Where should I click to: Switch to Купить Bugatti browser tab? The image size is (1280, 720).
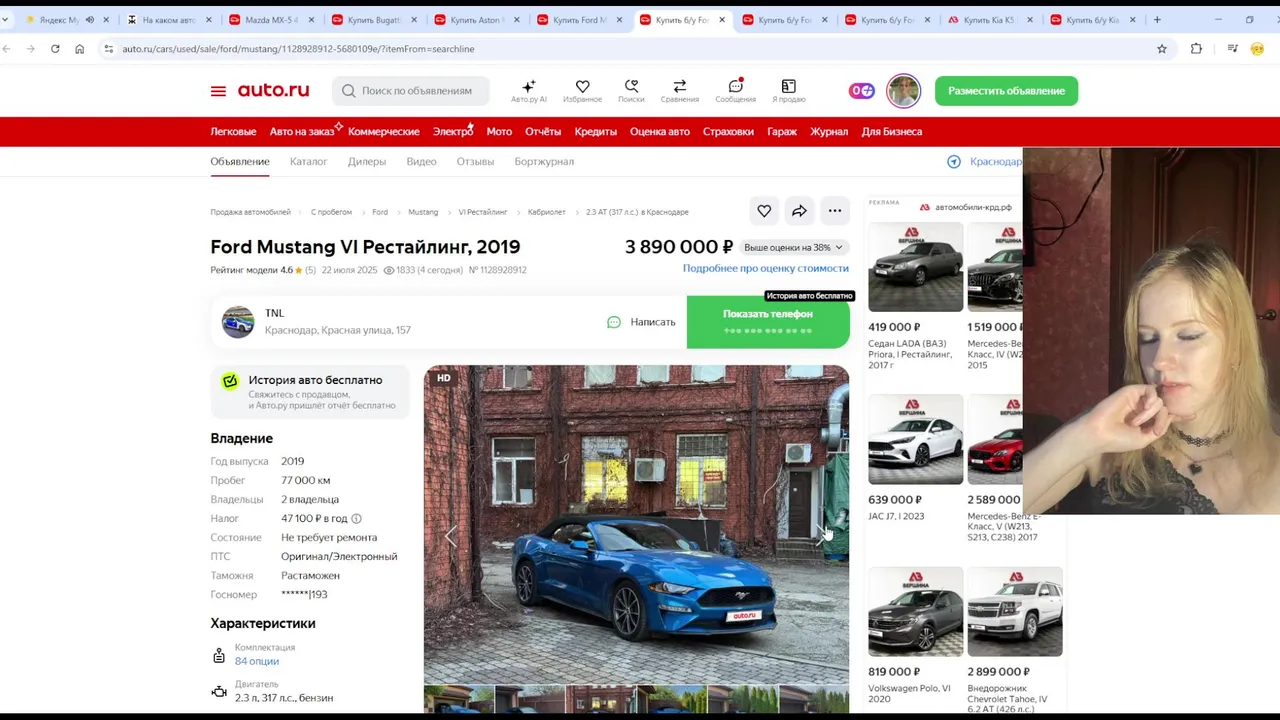click(373, 20)
